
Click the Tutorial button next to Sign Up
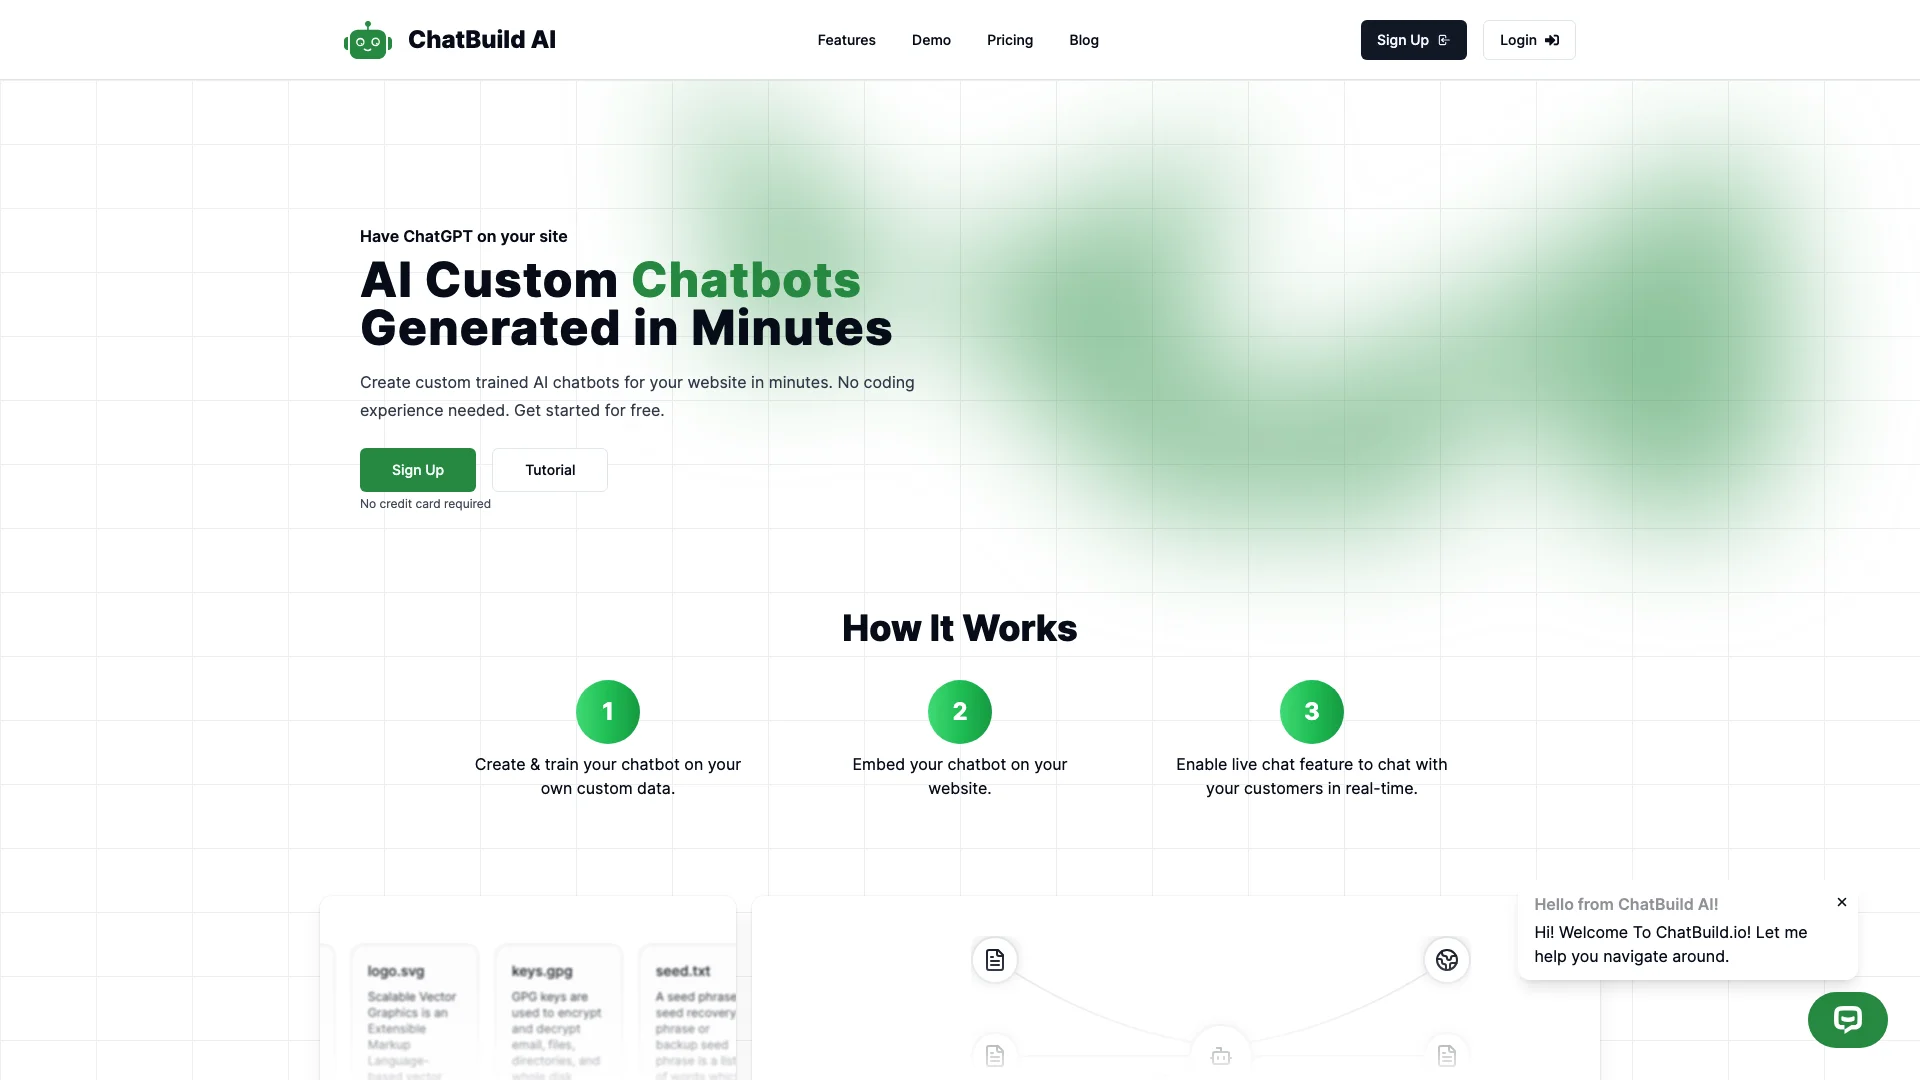coord(550,469)
